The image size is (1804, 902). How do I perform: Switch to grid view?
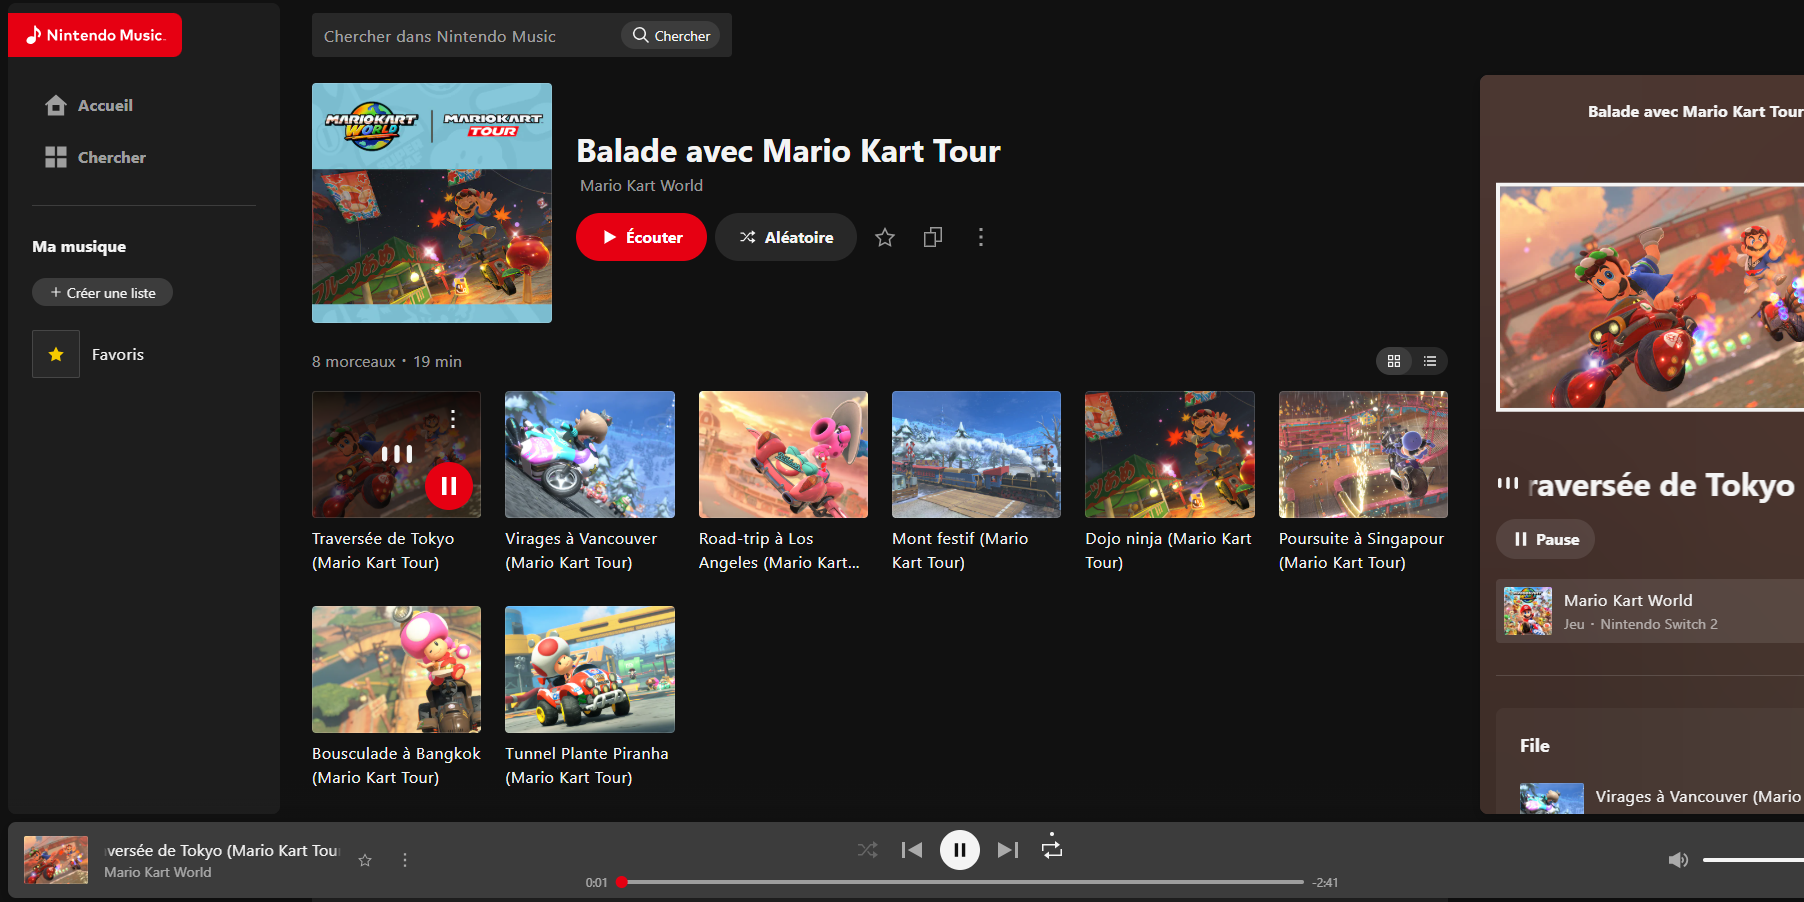point(1394,361)
